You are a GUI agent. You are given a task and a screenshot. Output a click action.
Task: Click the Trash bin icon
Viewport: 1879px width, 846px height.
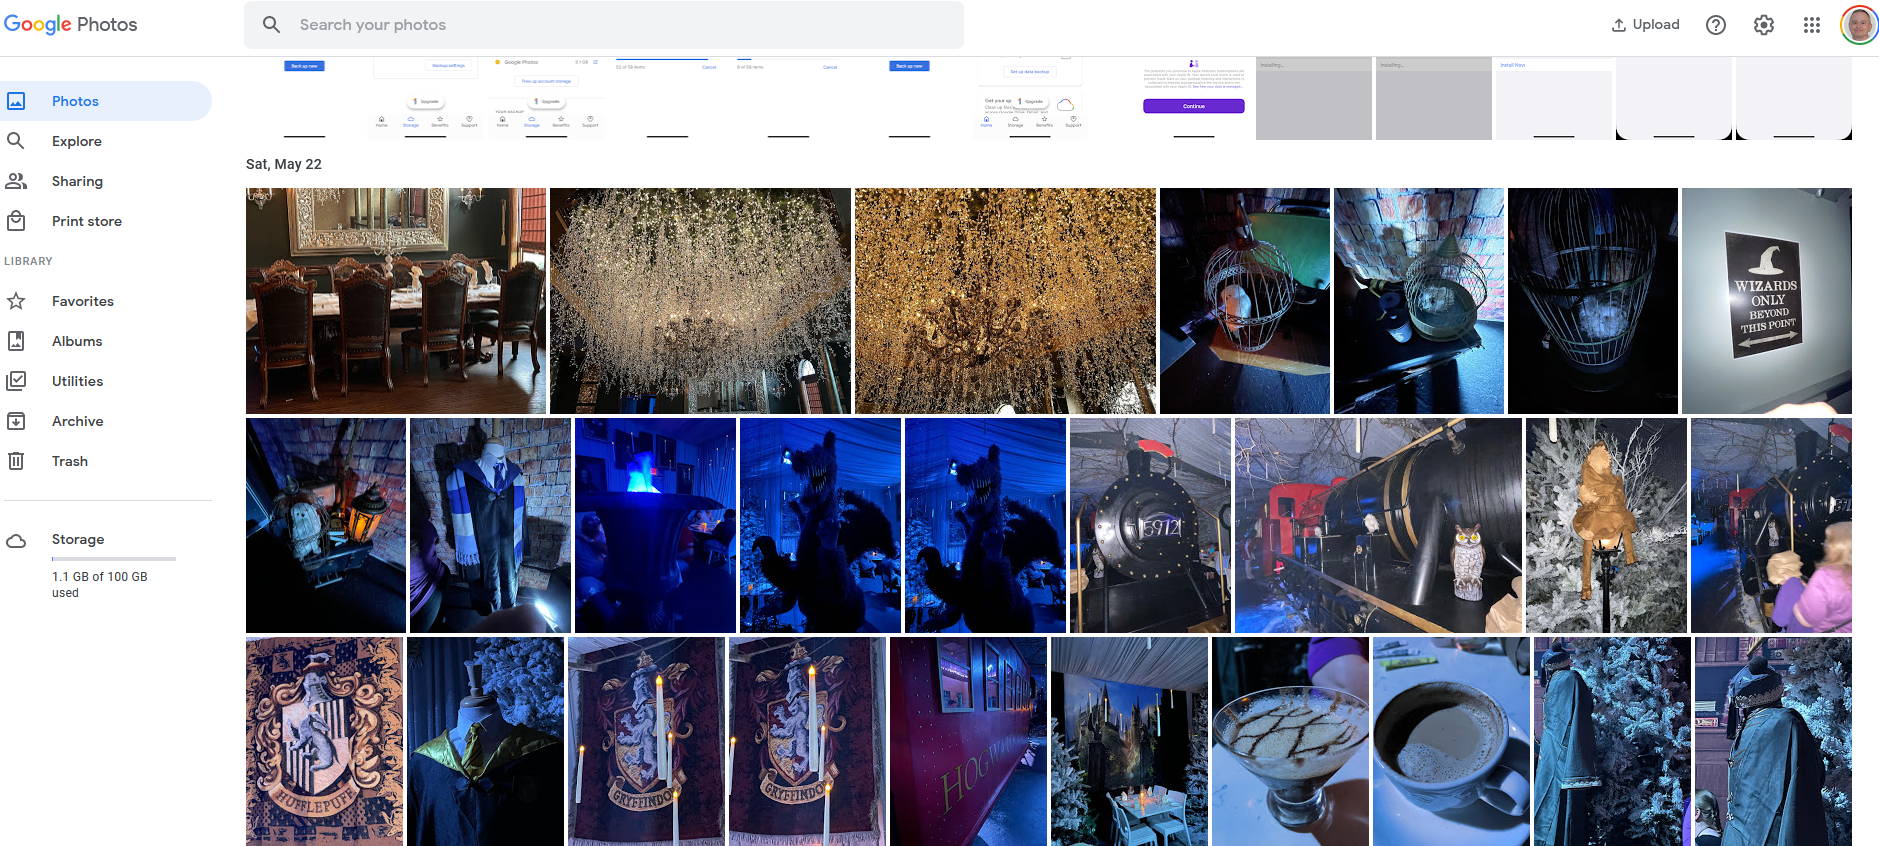[x=16, y=461]
